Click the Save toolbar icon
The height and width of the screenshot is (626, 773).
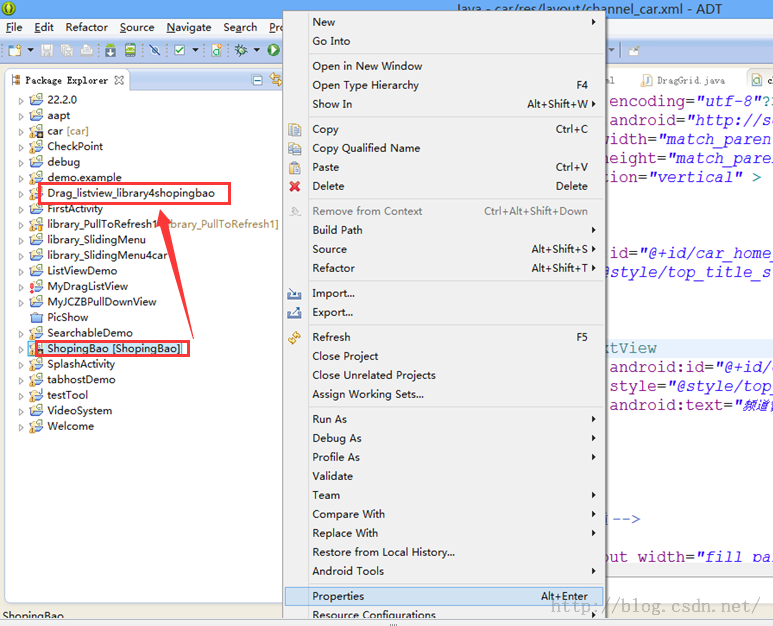48,50
